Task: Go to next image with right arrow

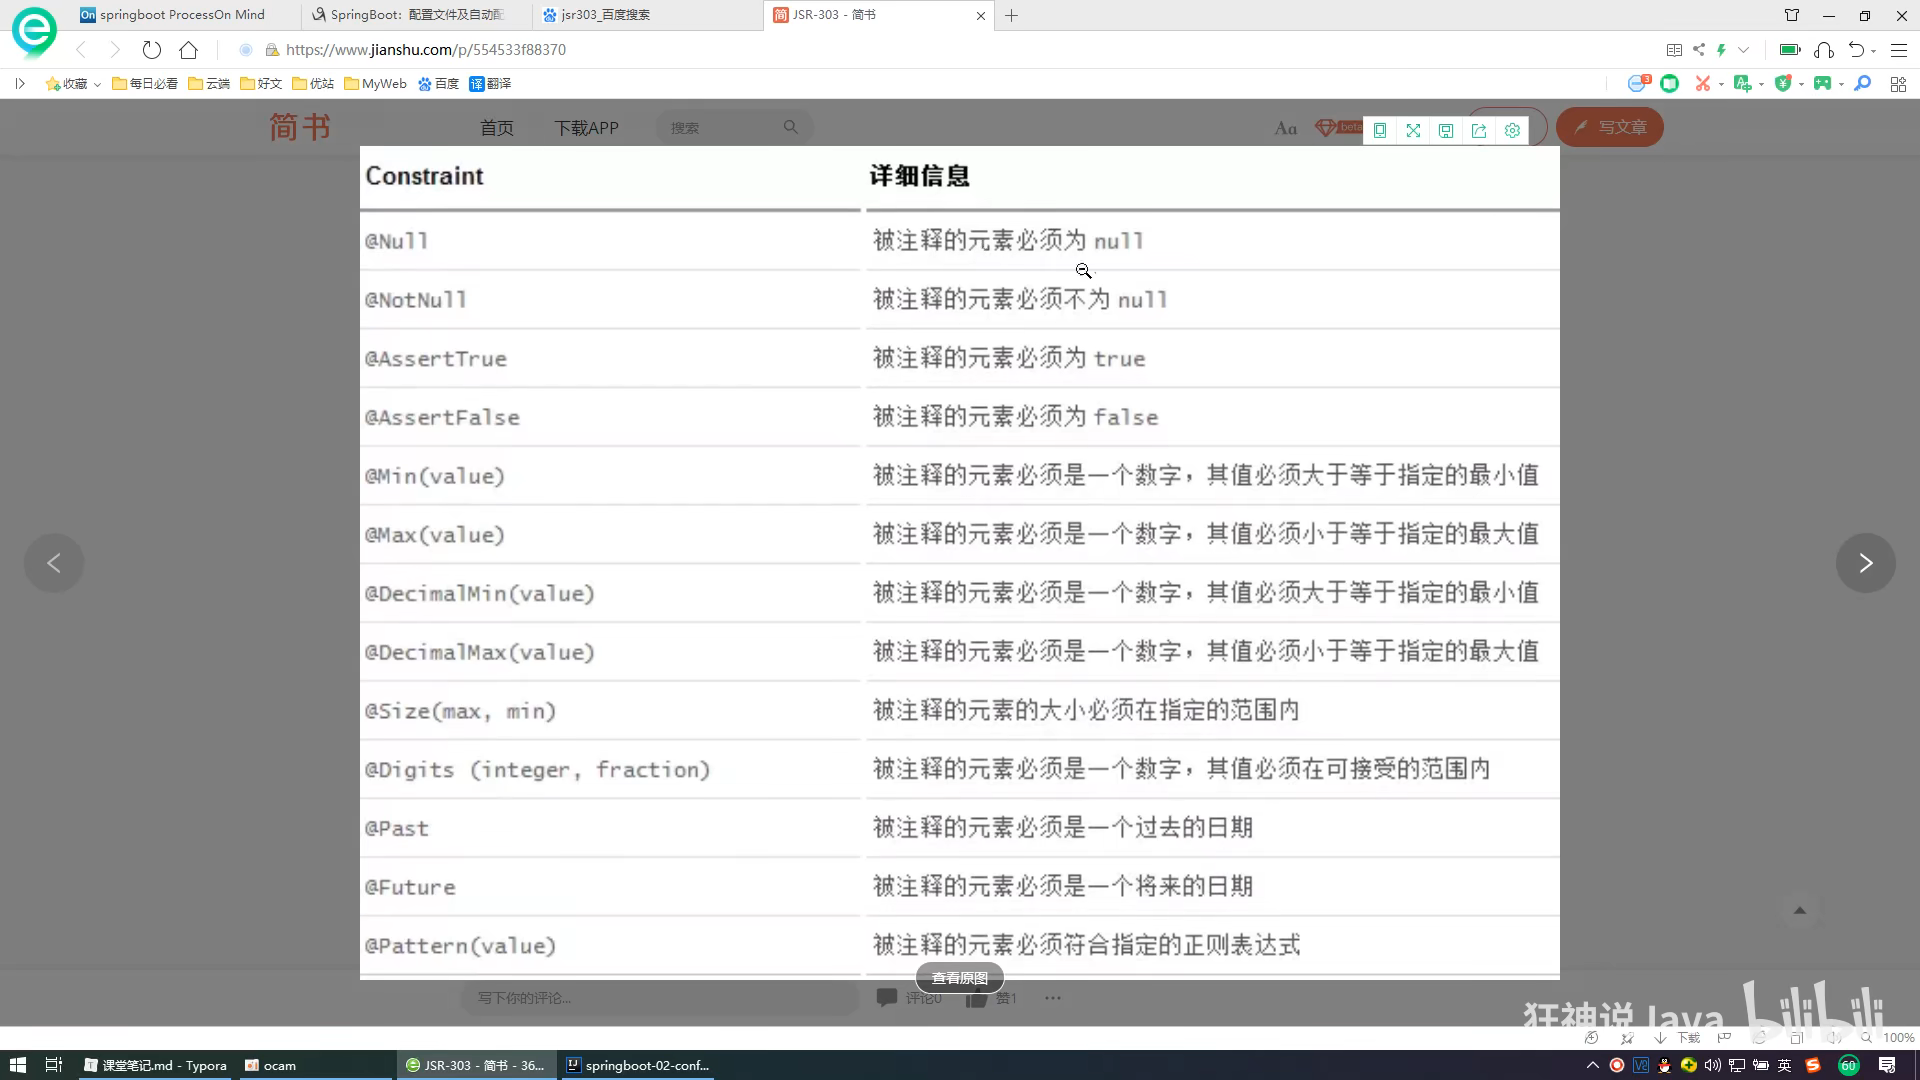Action: click(x=1865, y=563)
